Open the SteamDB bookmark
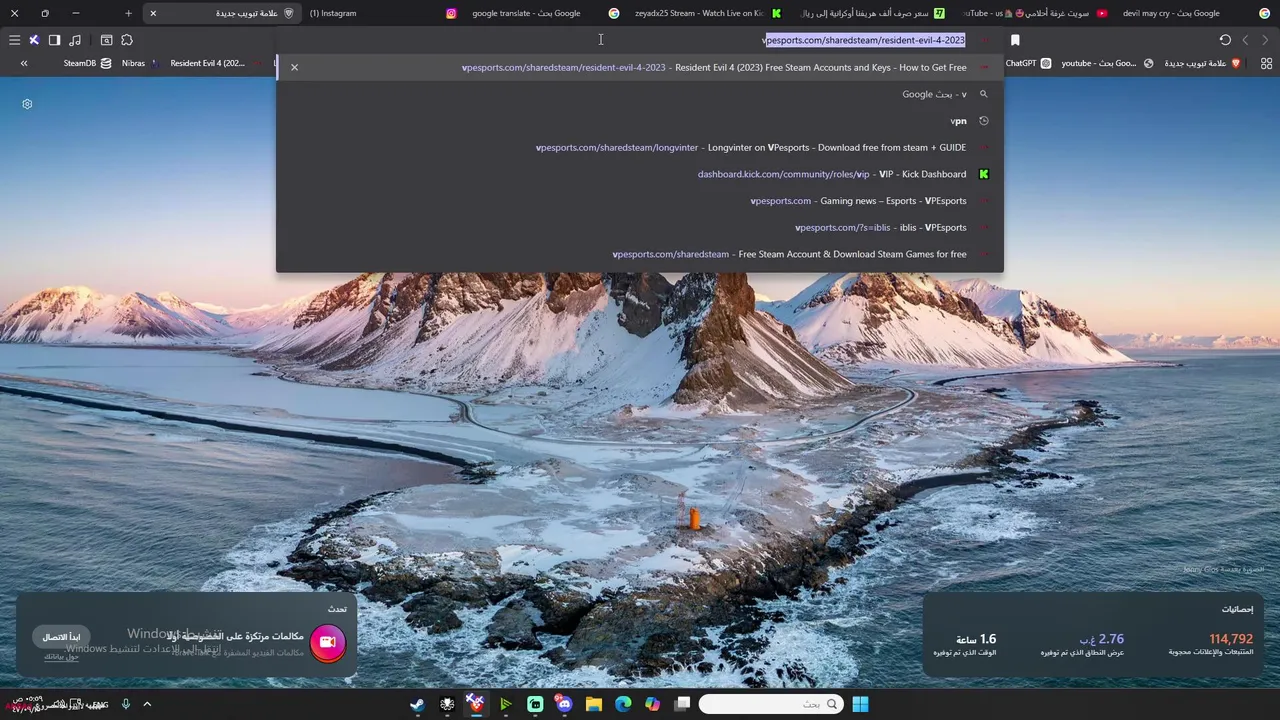Viewport: 1280px width, 720px height. point(87,63)
